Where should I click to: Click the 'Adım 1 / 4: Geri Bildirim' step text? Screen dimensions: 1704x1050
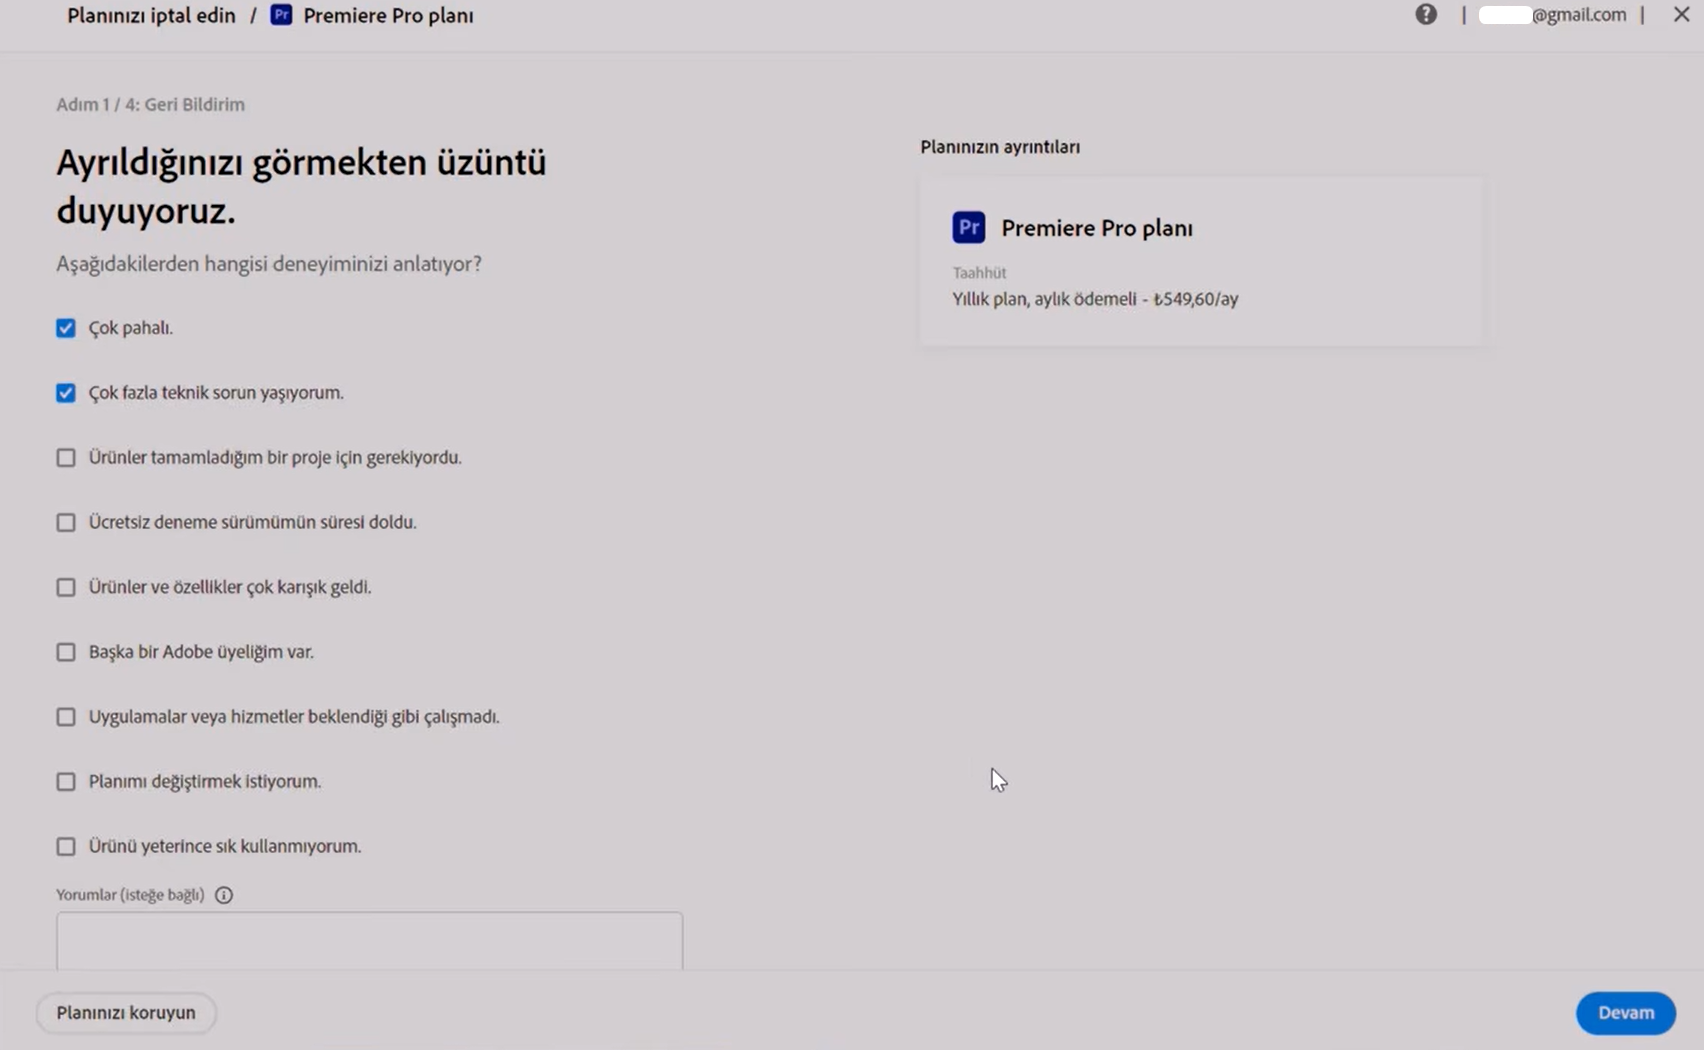(150, 104)
